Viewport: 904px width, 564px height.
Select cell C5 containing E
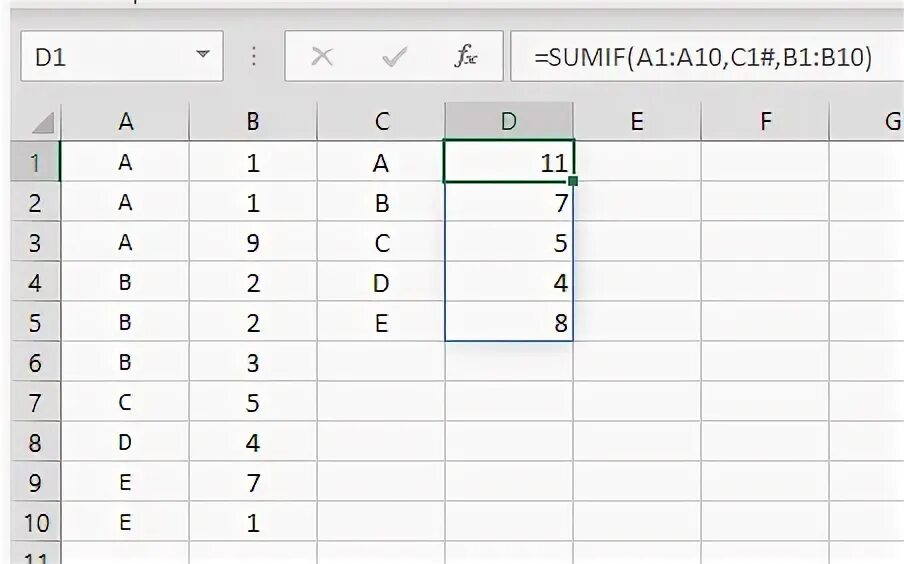pyautogui.click(x=381, y=322)
